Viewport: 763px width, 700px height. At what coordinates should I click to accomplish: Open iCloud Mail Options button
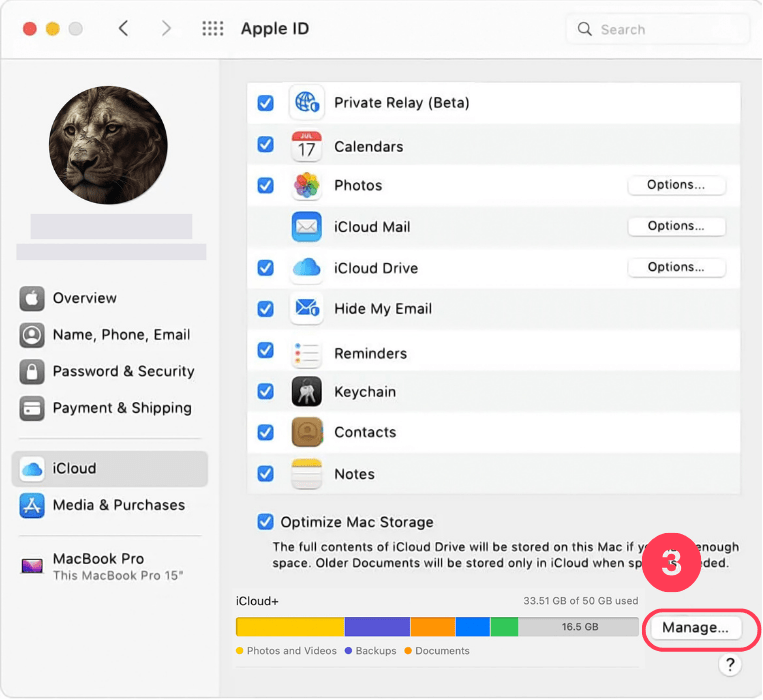point(676,226)
